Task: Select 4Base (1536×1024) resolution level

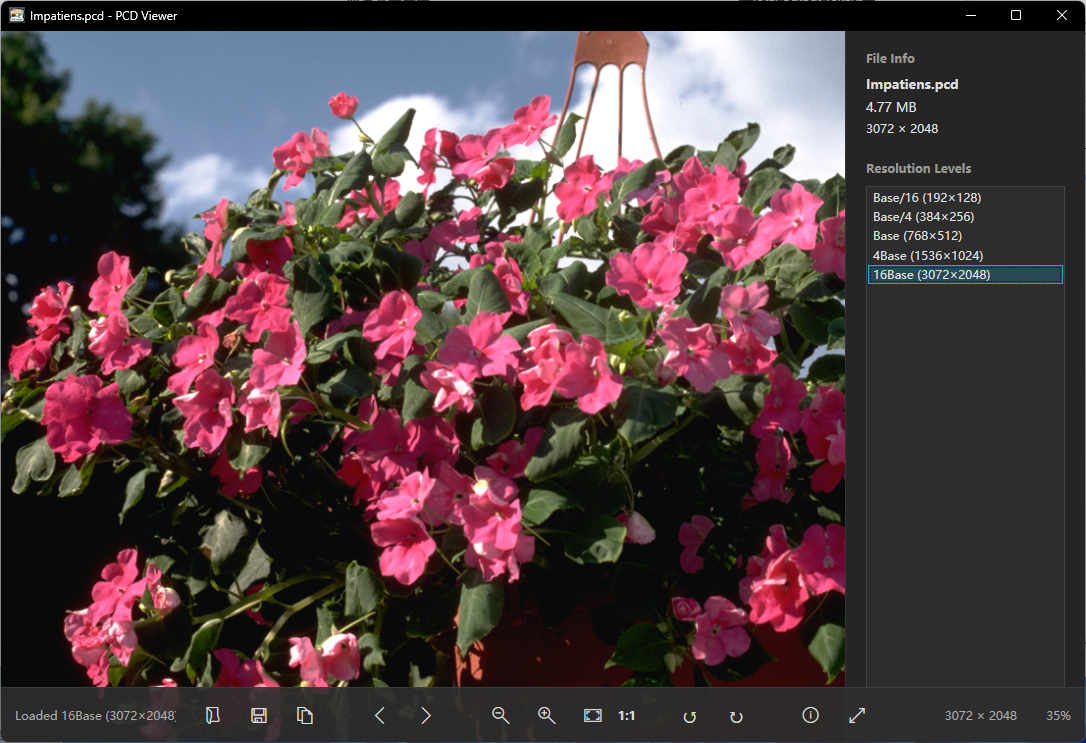Action: pyautogui.click(x=965, y=256)
